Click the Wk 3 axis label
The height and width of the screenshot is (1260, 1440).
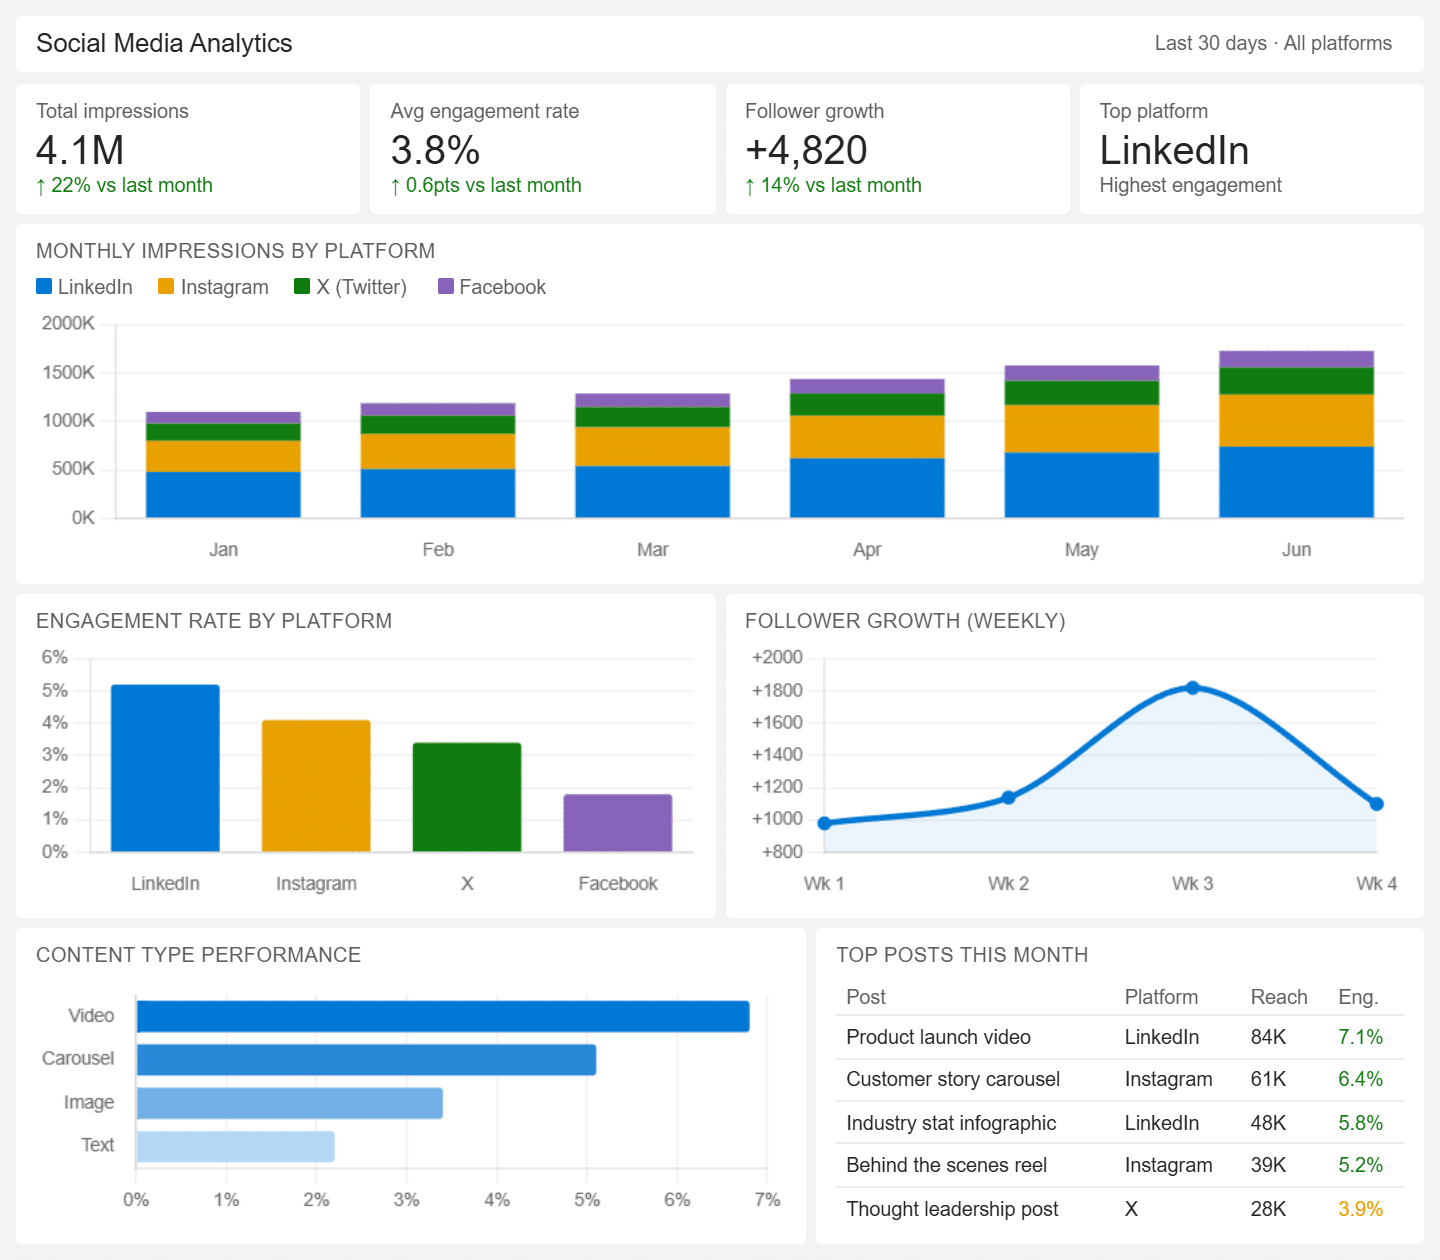1193,883
